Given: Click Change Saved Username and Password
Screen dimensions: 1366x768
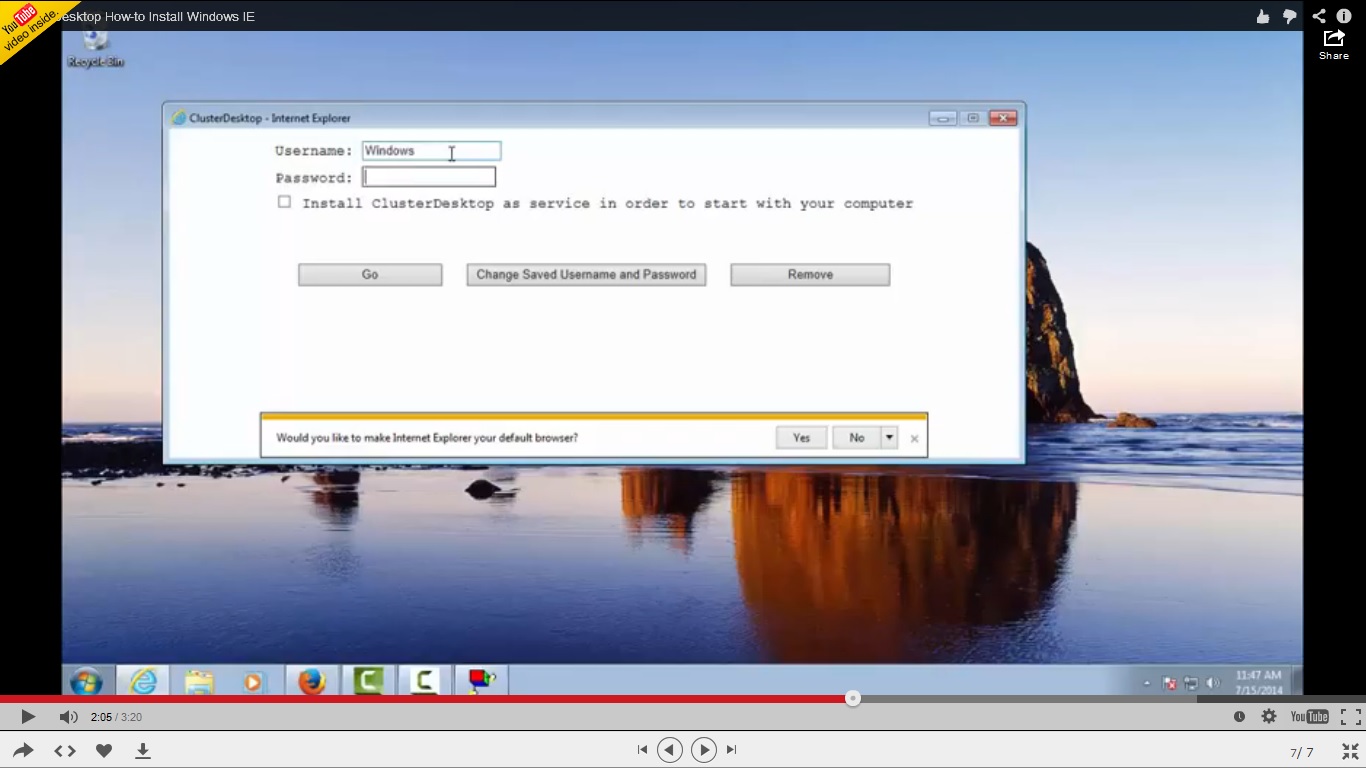Looking at the screenshot, I should pos(586,274).
